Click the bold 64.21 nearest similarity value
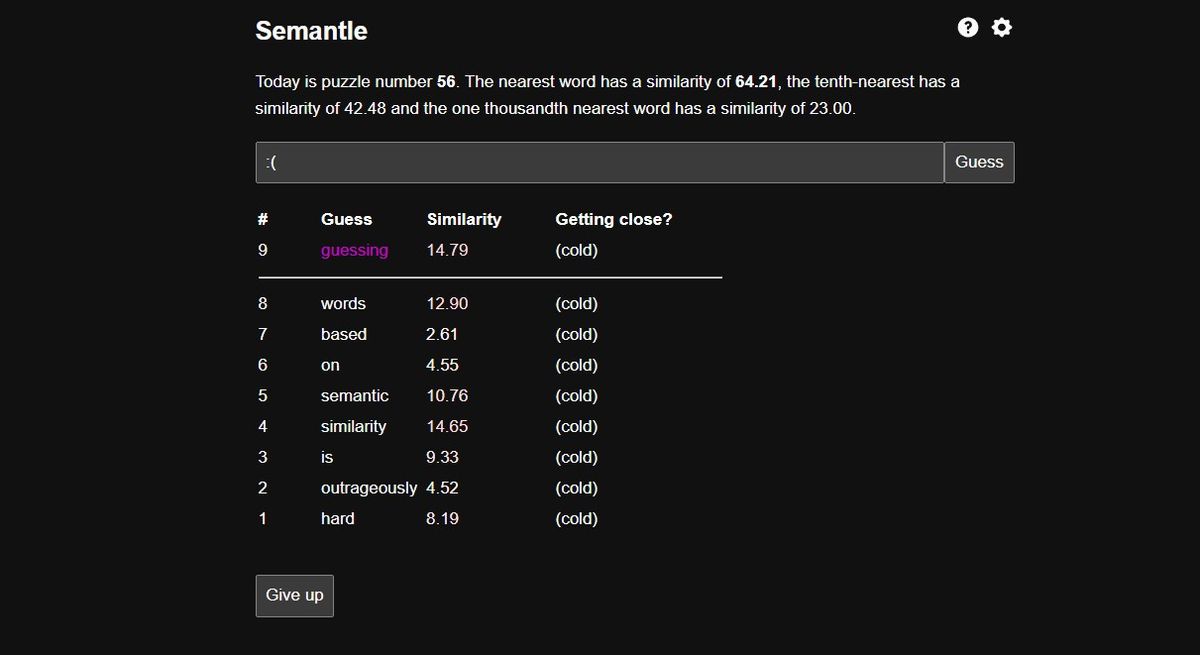The height and width of the screenshot is (655, 1200). [756, 81]
